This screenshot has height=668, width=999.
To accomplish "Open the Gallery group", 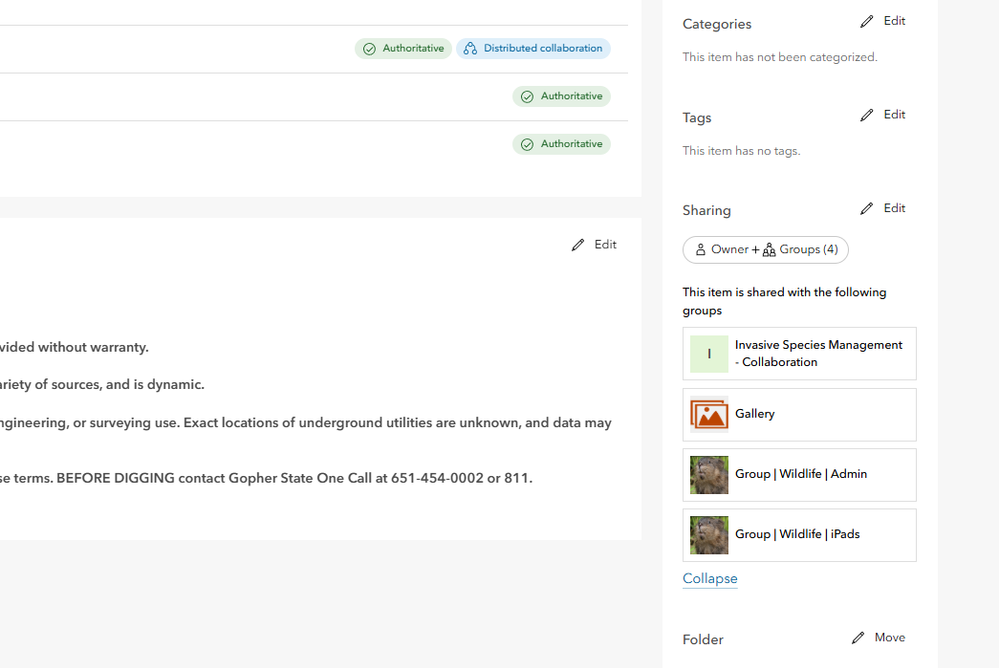I will point(755,414).
